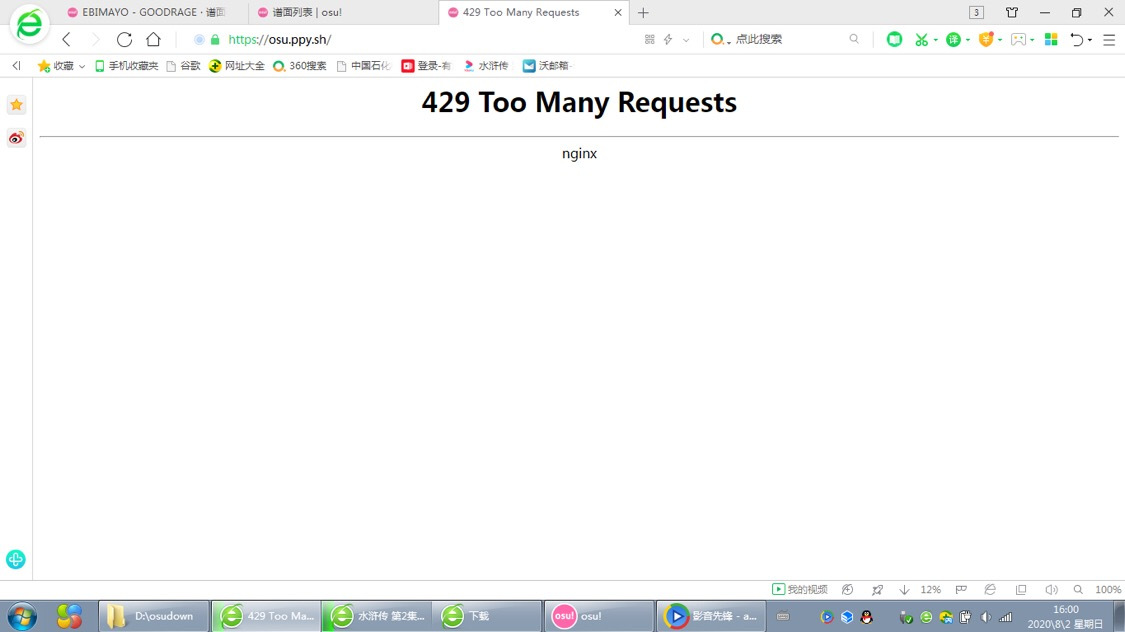Click the undo closed tab arrow

(1076, 39)
